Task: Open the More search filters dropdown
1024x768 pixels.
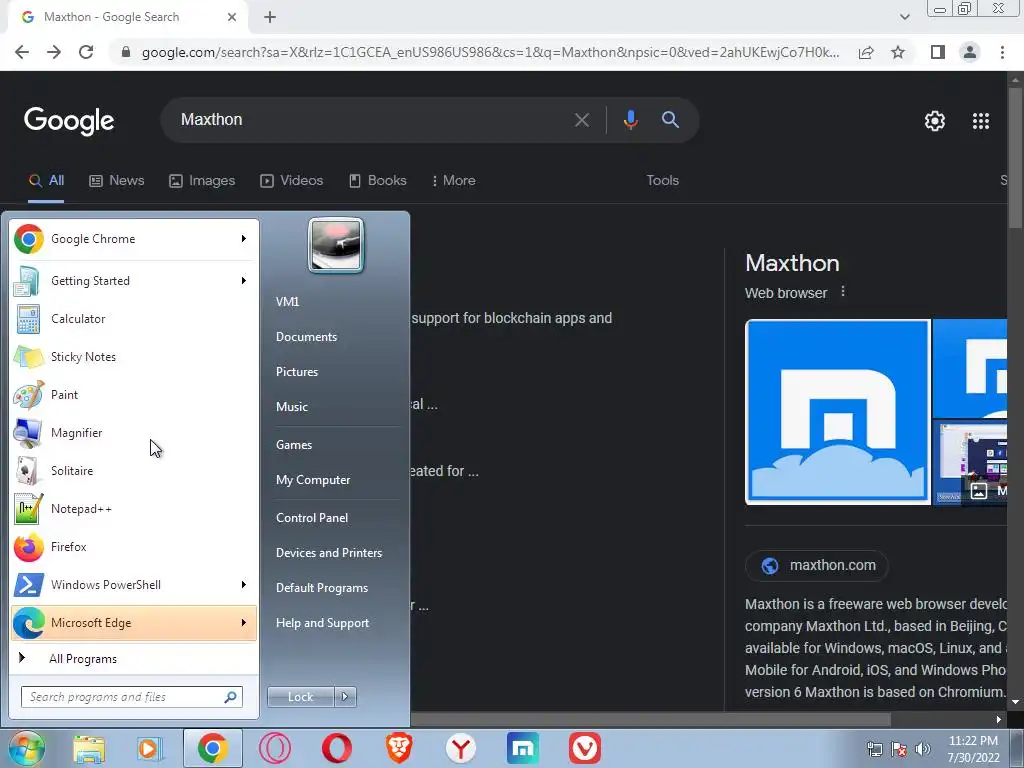Action: [453, 180]
